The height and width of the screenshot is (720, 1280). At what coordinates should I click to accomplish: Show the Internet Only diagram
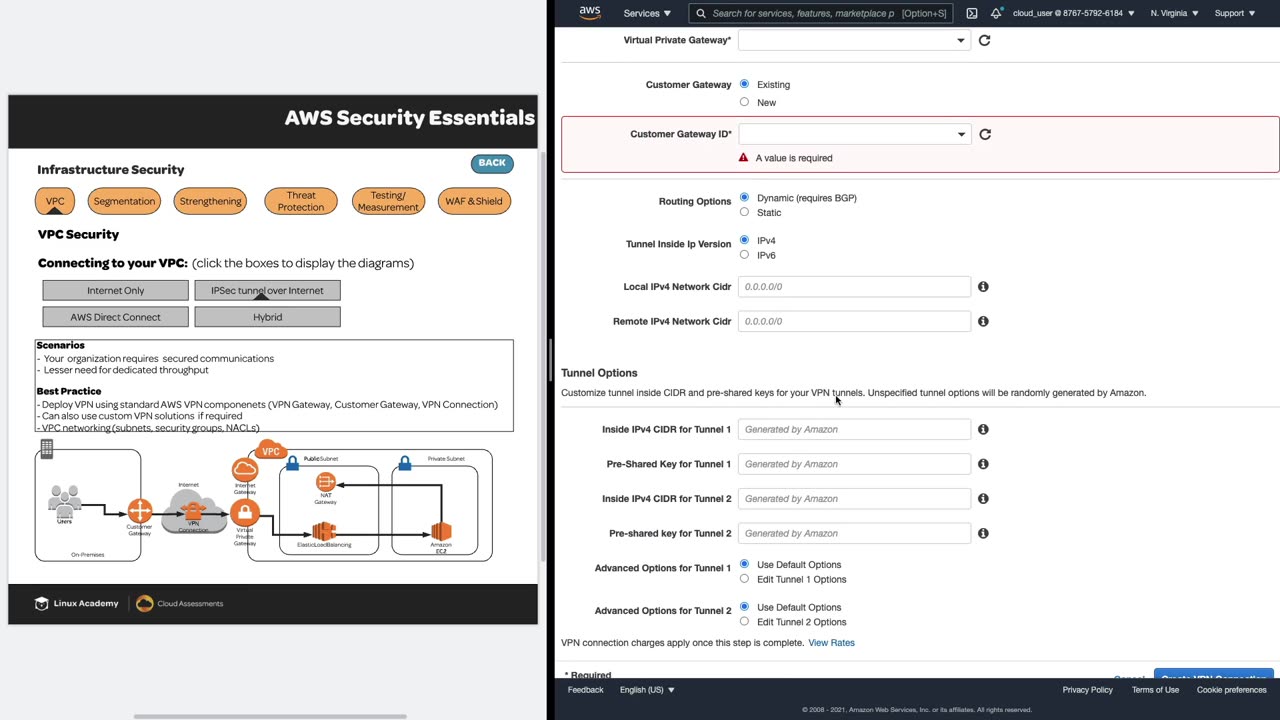point(115,290)
